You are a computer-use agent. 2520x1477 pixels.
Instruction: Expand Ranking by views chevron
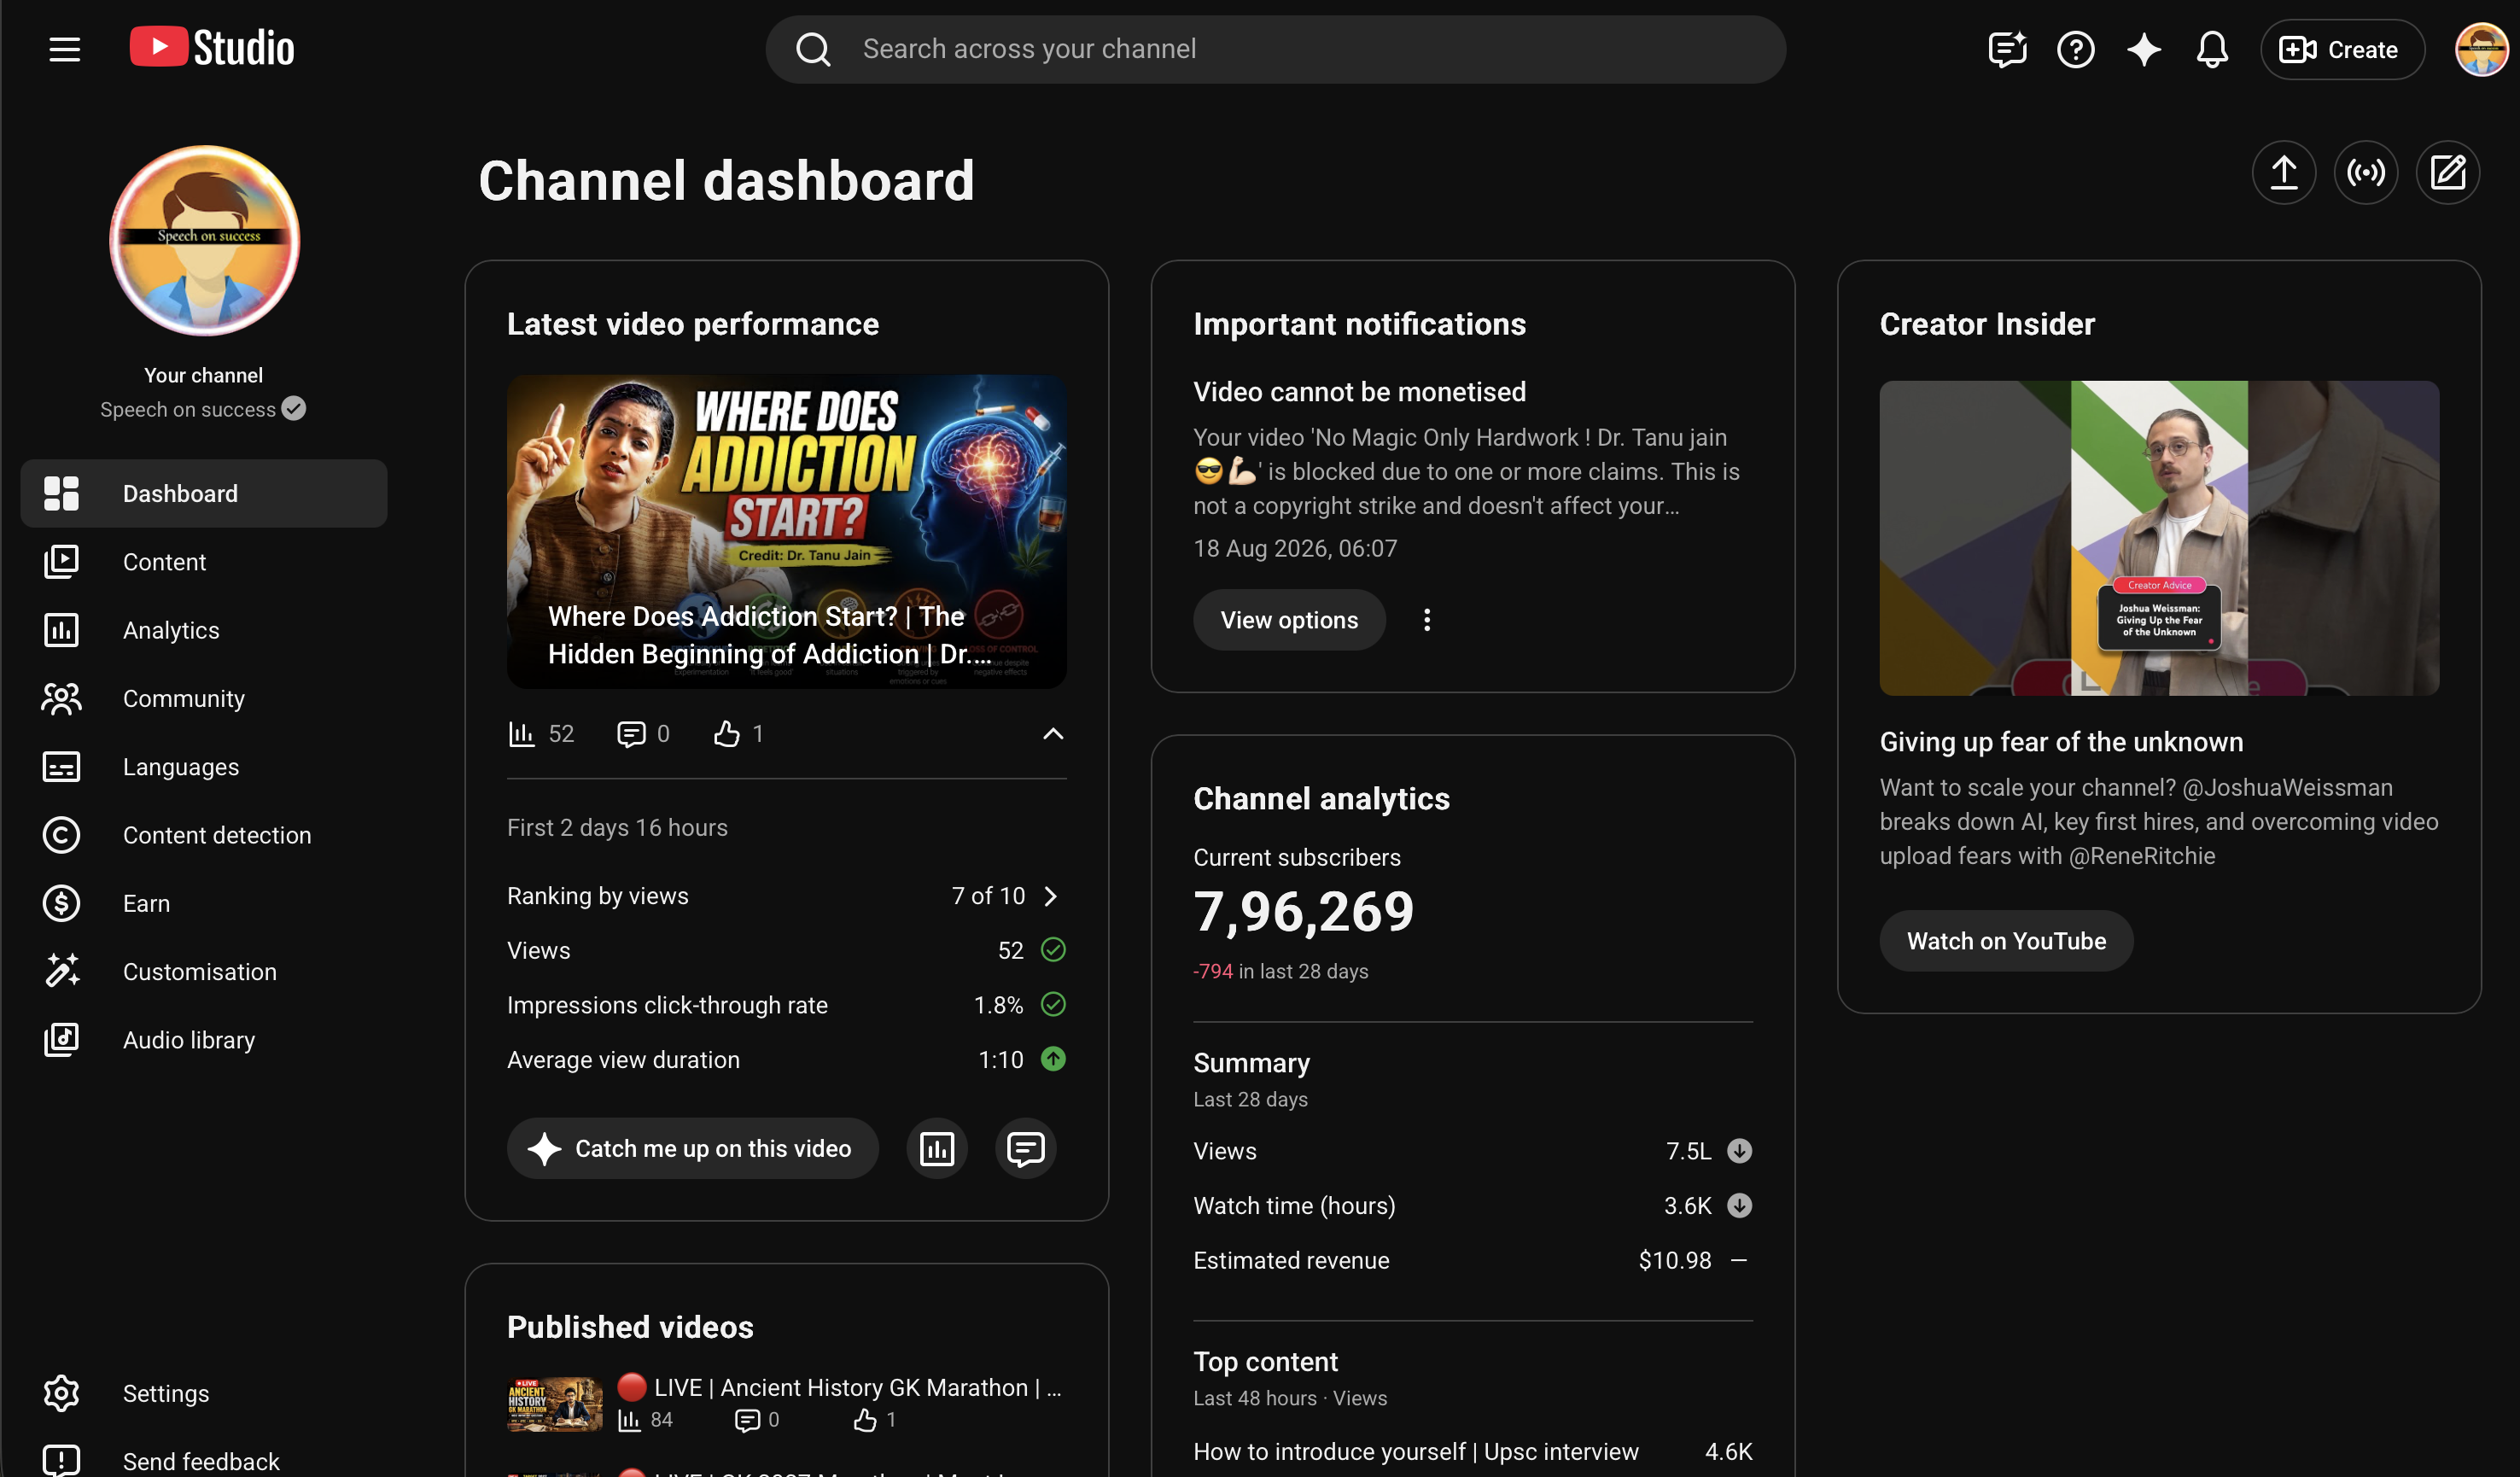click(x=1050, y=896)
